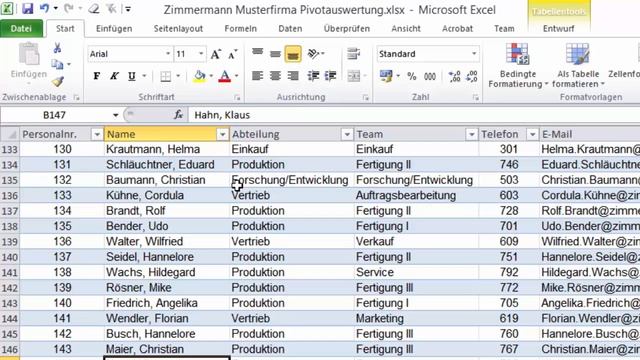Viewport: 640px width, 360px height.
Task: Open the Ansicht tab
Action: (406, 29)
